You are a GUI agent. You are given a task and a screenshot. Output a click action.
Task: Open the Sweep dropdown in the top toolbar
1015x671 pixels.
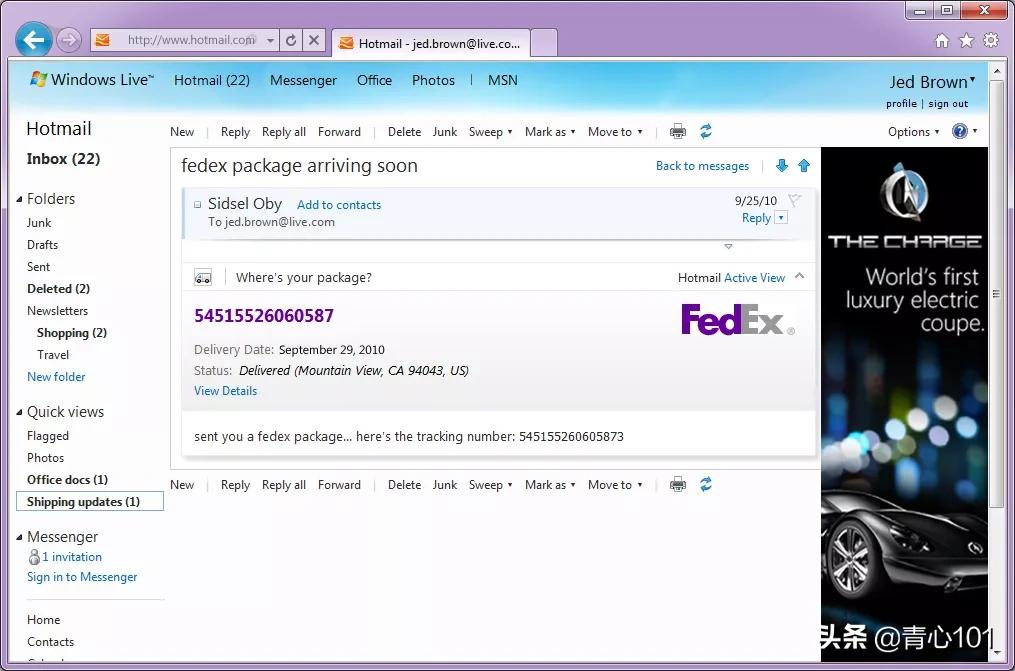tap(490, 132)
